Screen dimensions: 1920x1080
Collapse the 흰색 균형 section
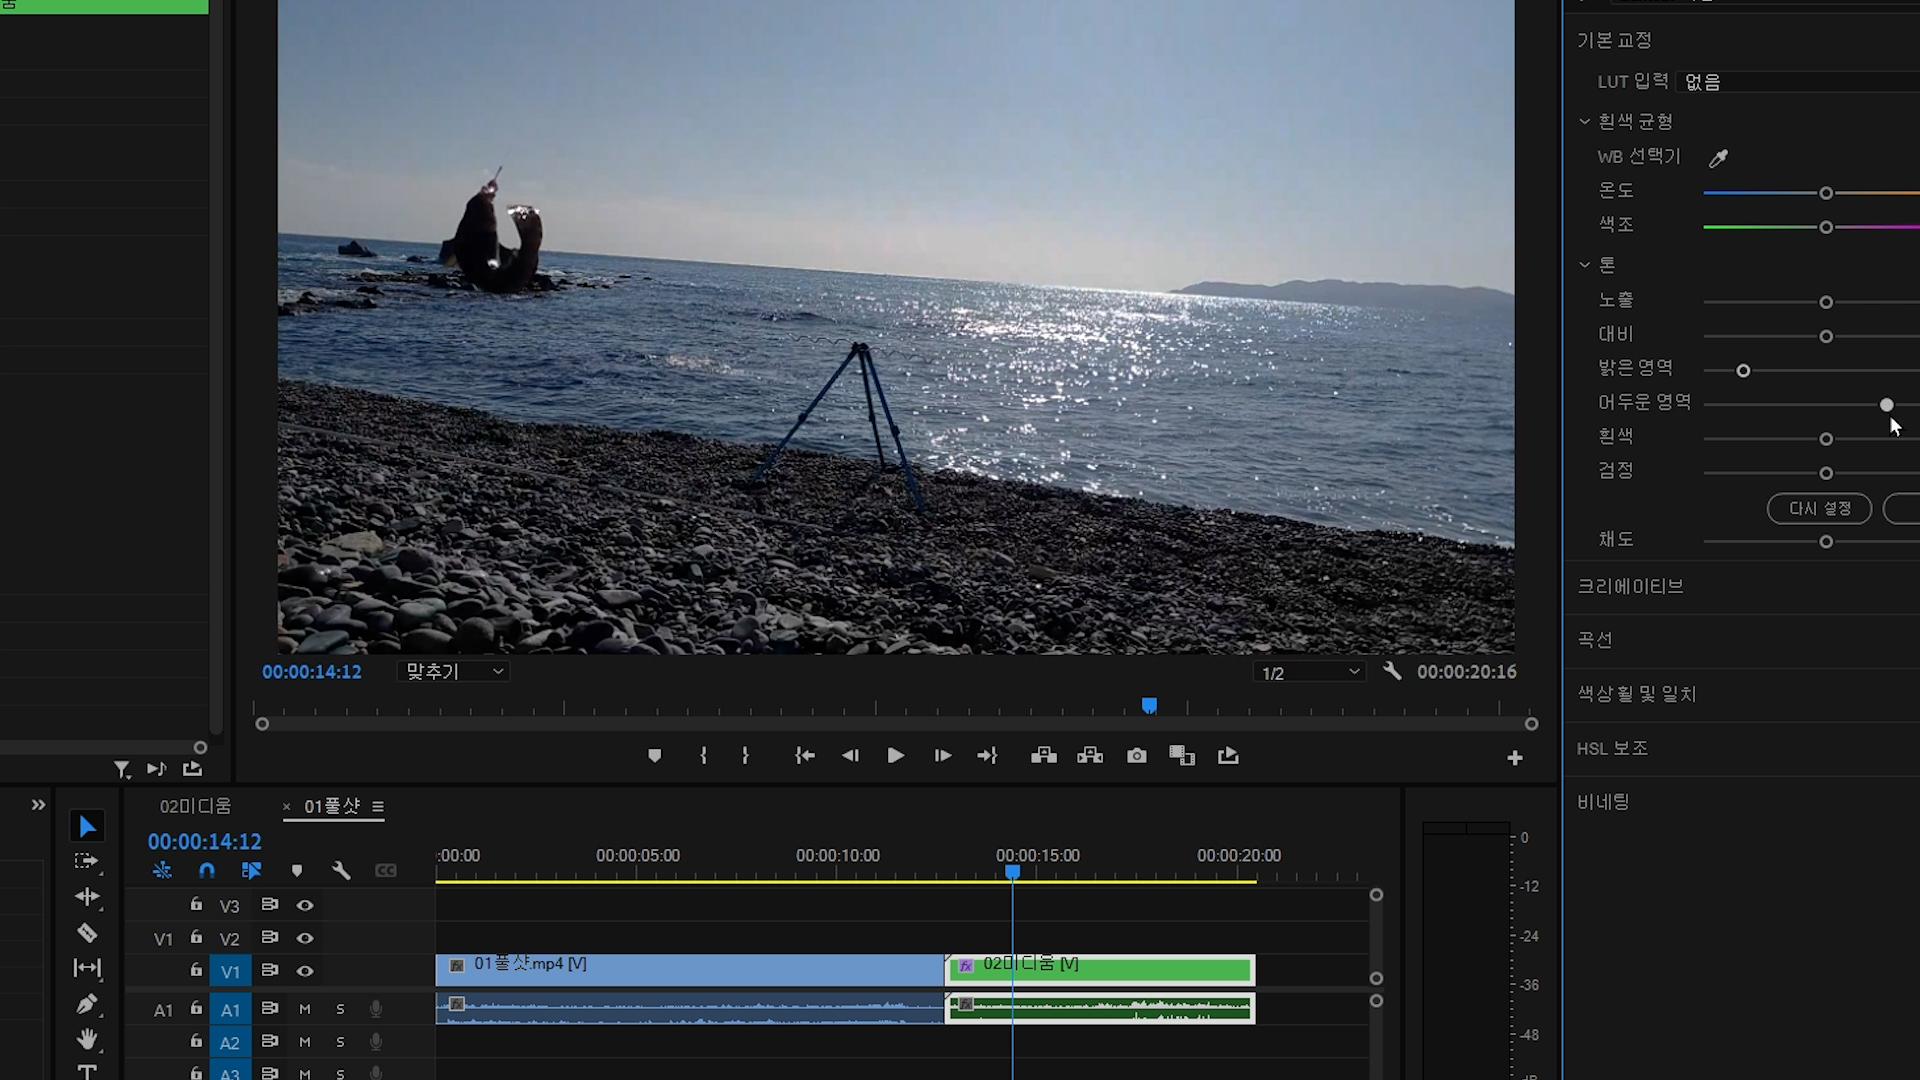pyautogui.click(x=1585, y=121)
